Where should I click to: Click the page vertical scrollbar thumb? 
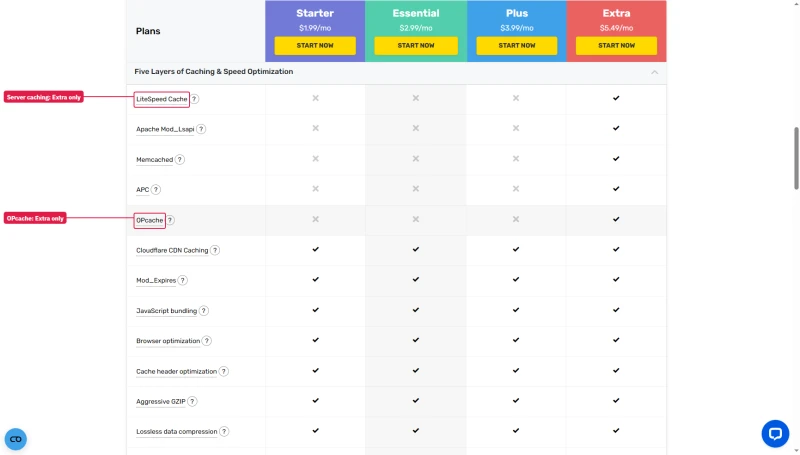click(796, 159)
